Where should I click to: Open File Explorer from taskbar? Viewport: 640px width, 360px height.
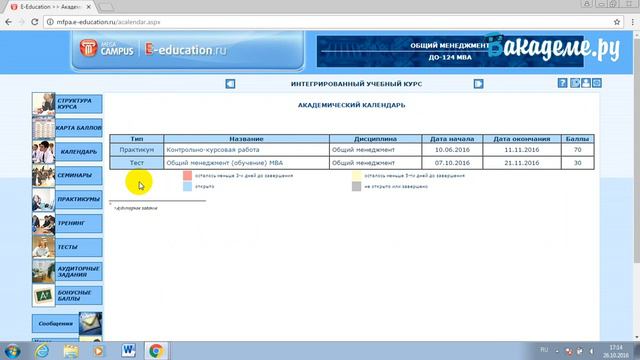(x=71, y=351)
